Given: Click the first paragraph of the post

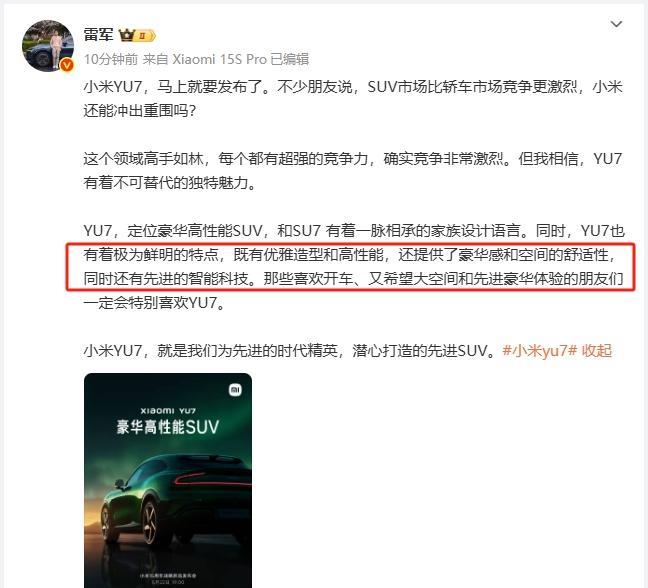Looking at the screenshot, I should point(353,99).
